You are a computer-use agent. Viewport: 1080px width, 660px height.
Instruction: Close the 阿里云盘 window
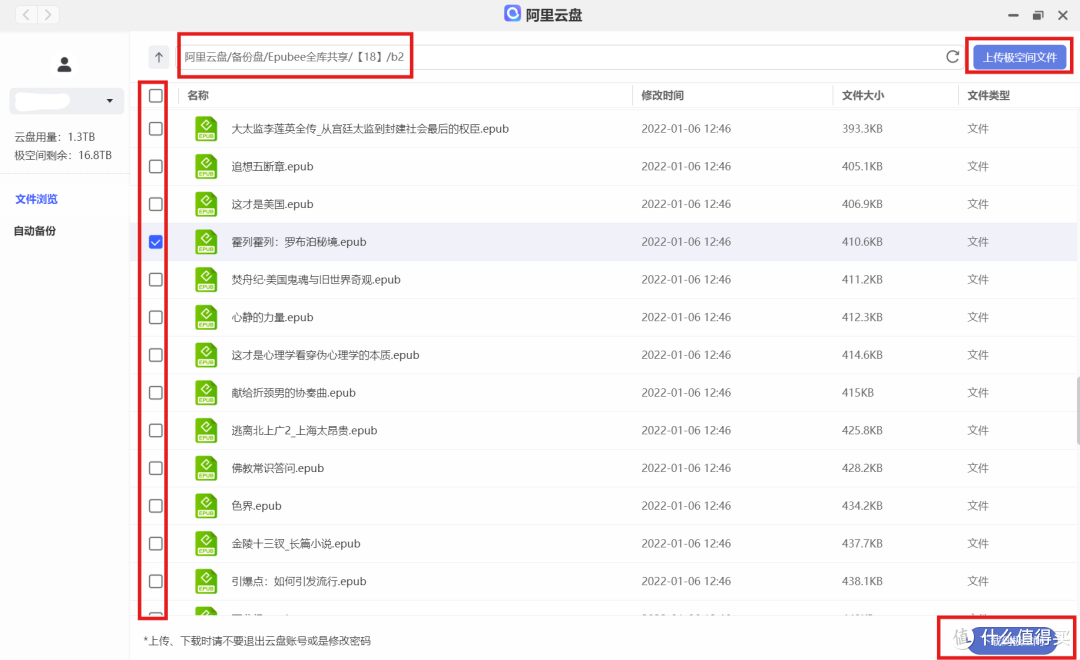(1063, 14)
